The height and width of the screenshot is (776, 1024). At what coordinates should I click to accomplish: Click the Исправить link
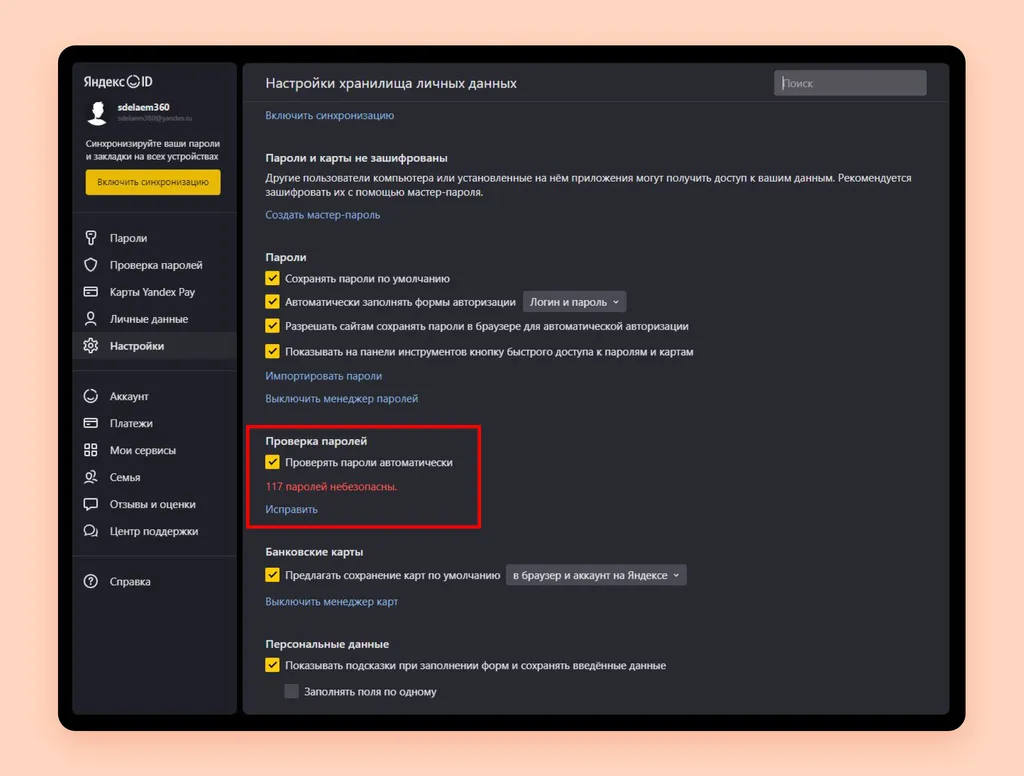click(x=291, y=509)
